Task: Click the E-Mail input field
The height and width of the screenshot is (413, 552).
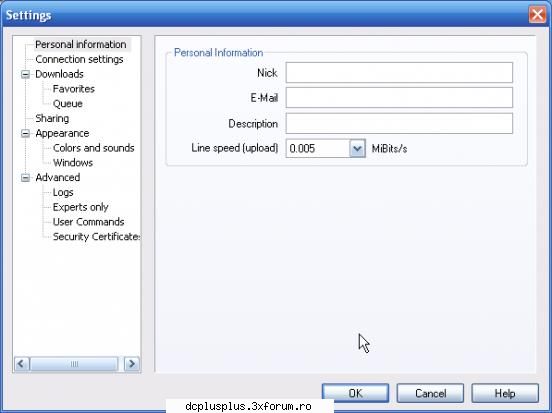Action: tap(399, 98)
